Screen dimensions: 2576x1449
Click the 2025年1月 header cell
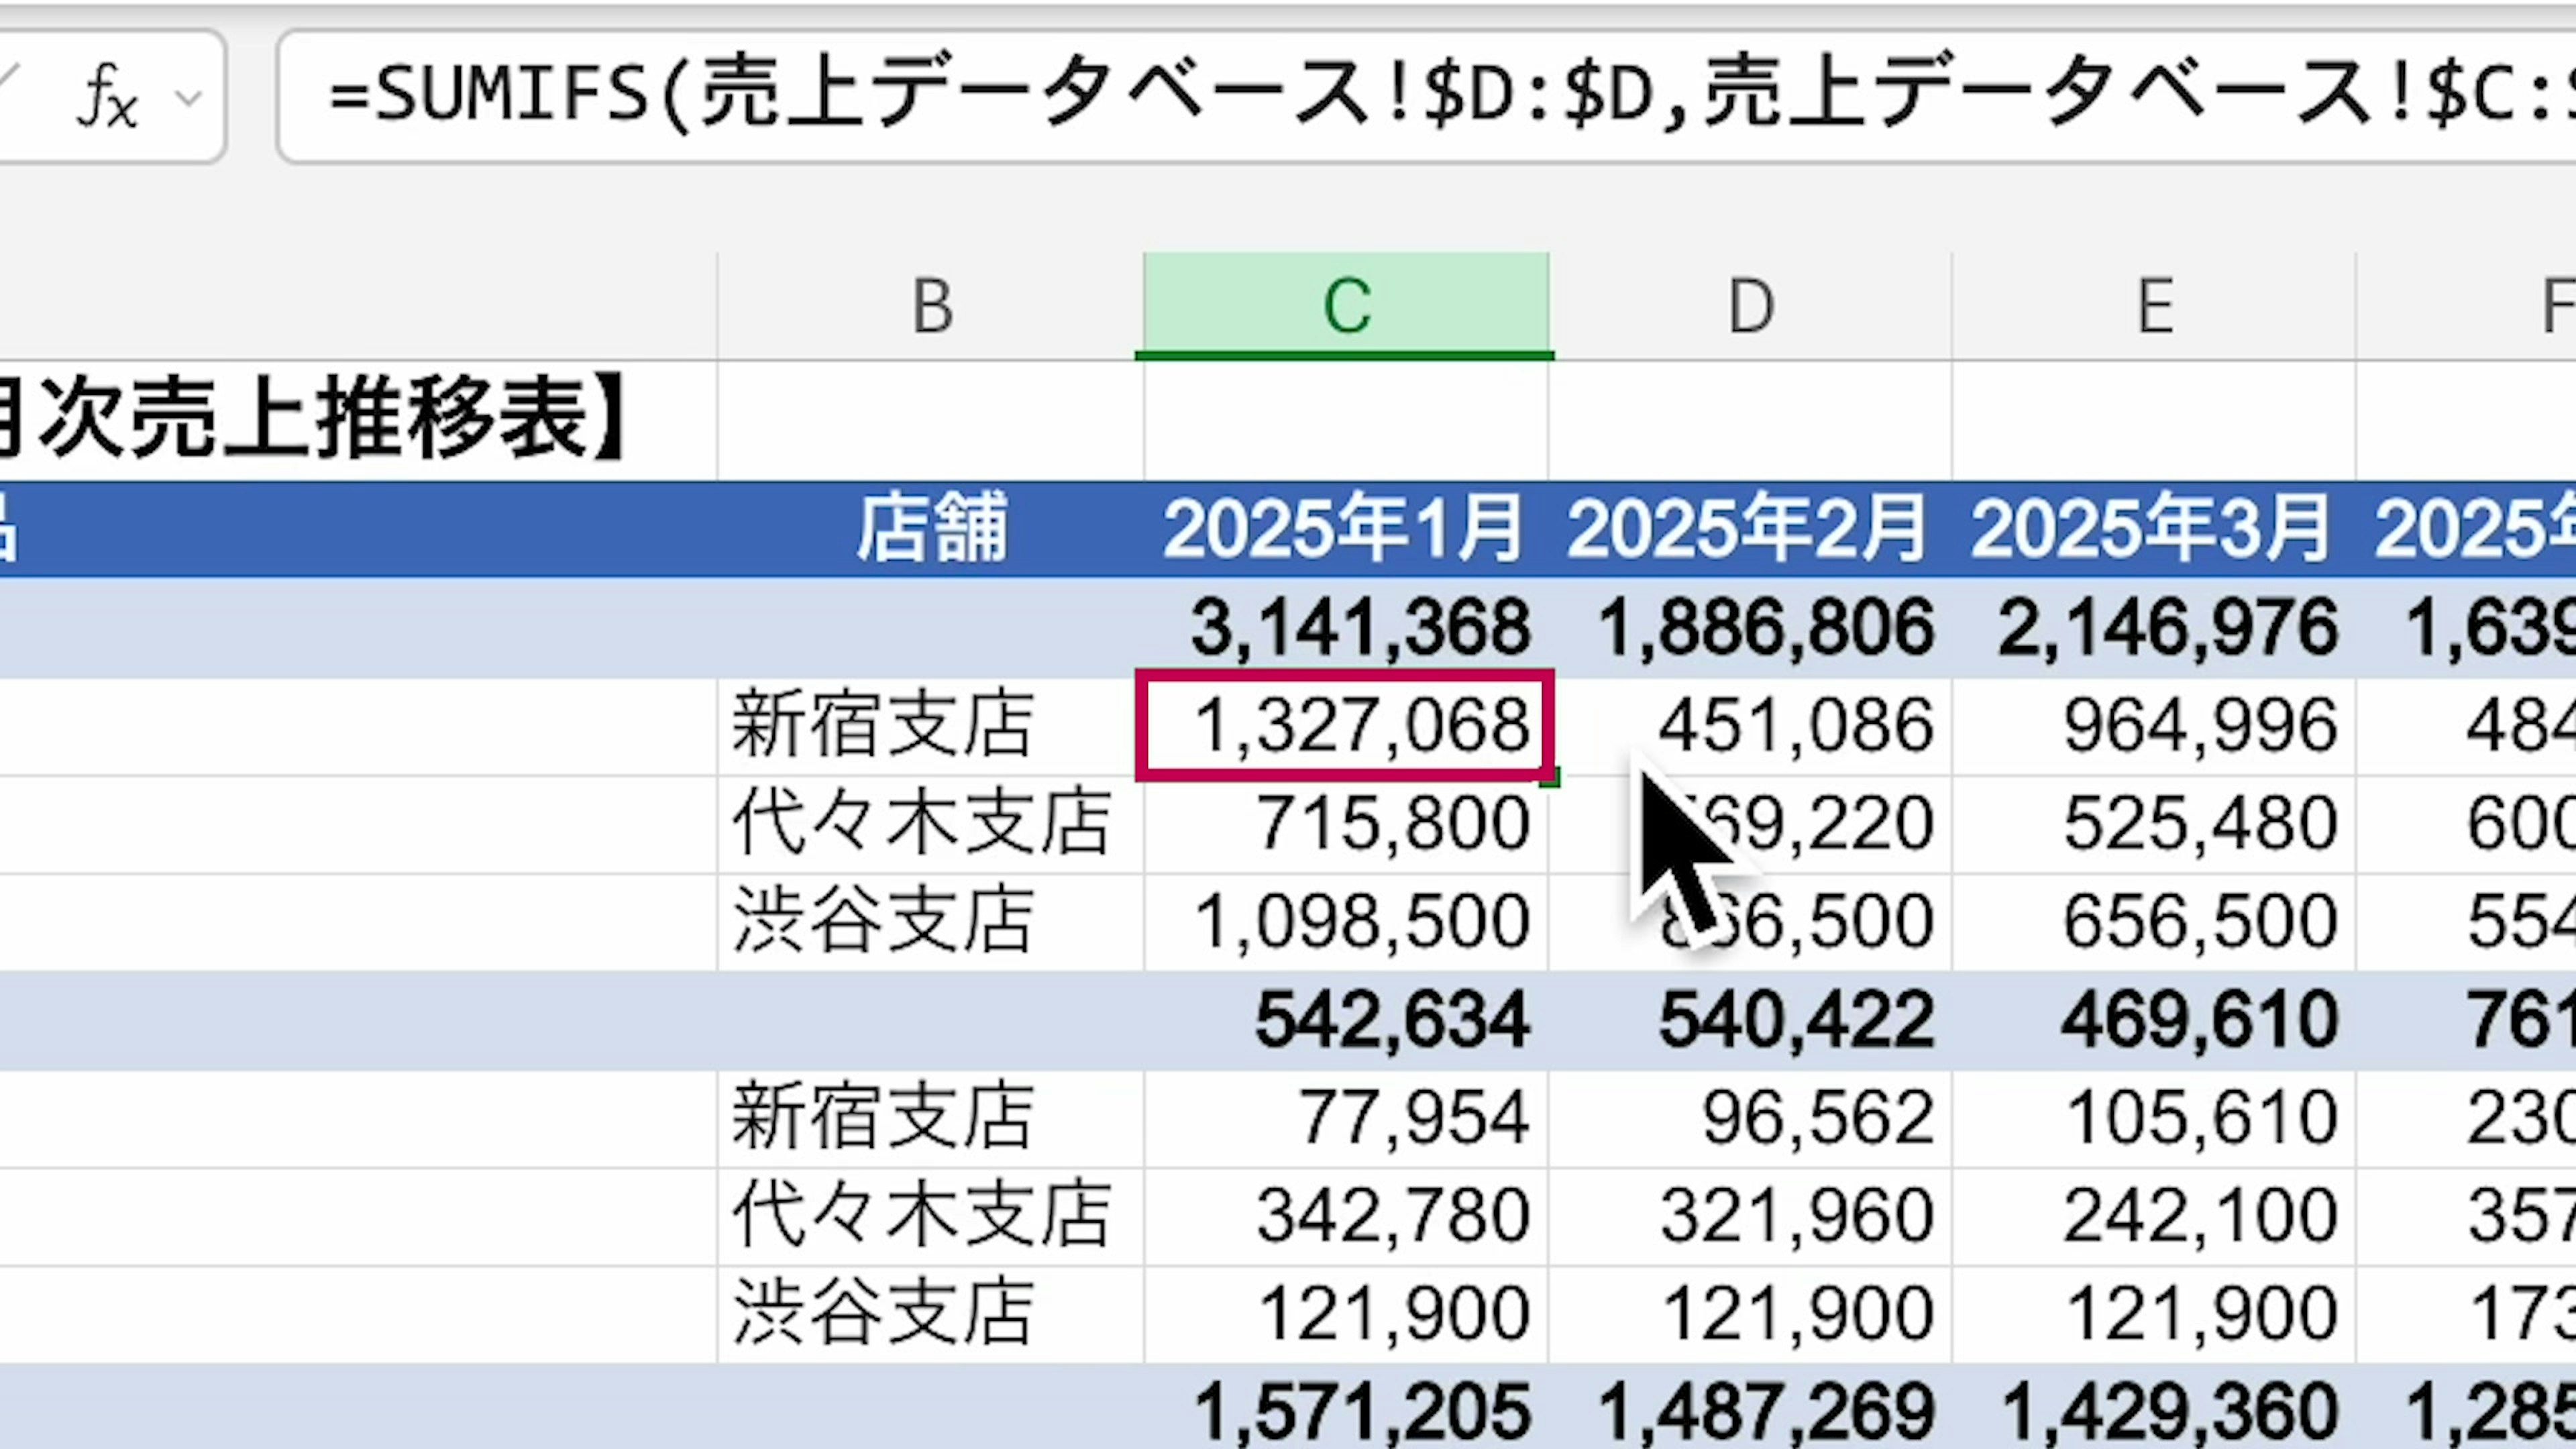click(x=1345, y=528)
